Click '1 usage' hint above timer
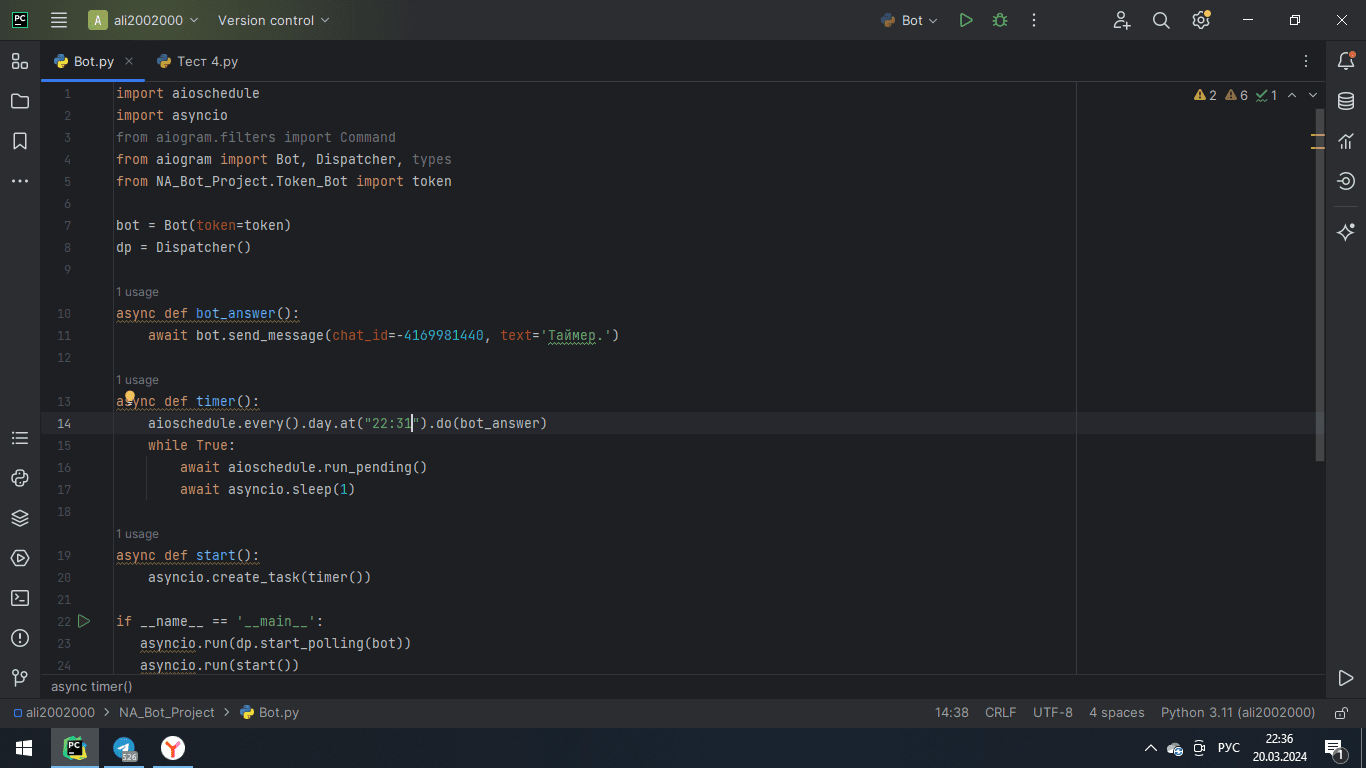The width and height of the screenshot is (1366, 768). [137, 380]
